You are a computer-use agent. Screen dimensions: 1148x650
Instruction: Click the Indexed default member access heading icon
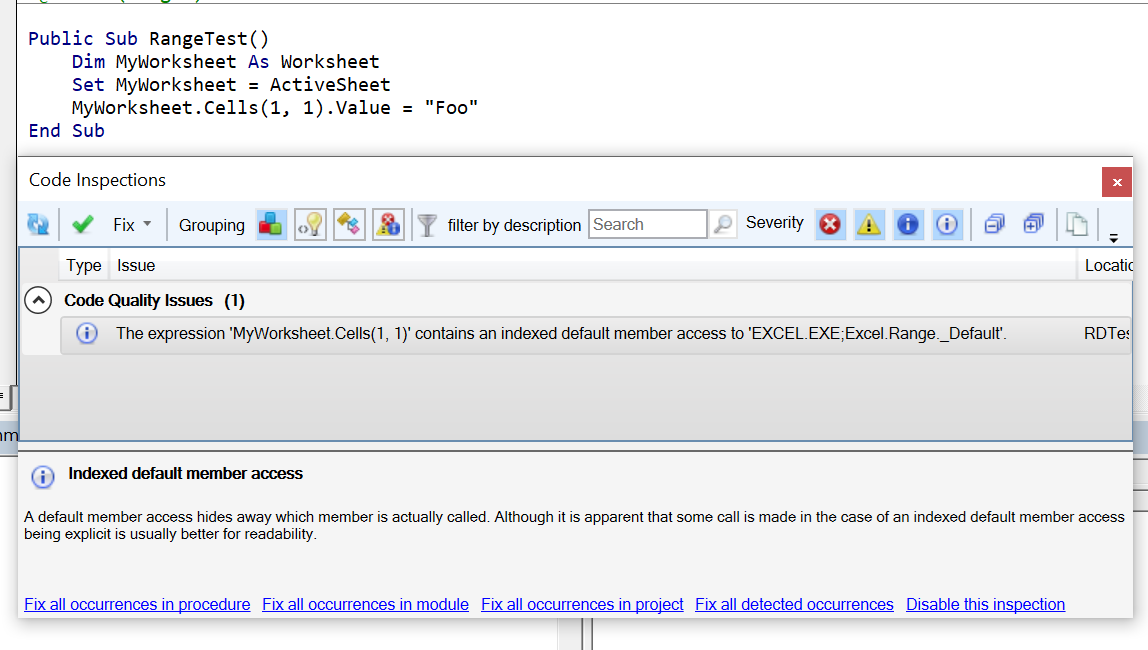click(42, 477)
